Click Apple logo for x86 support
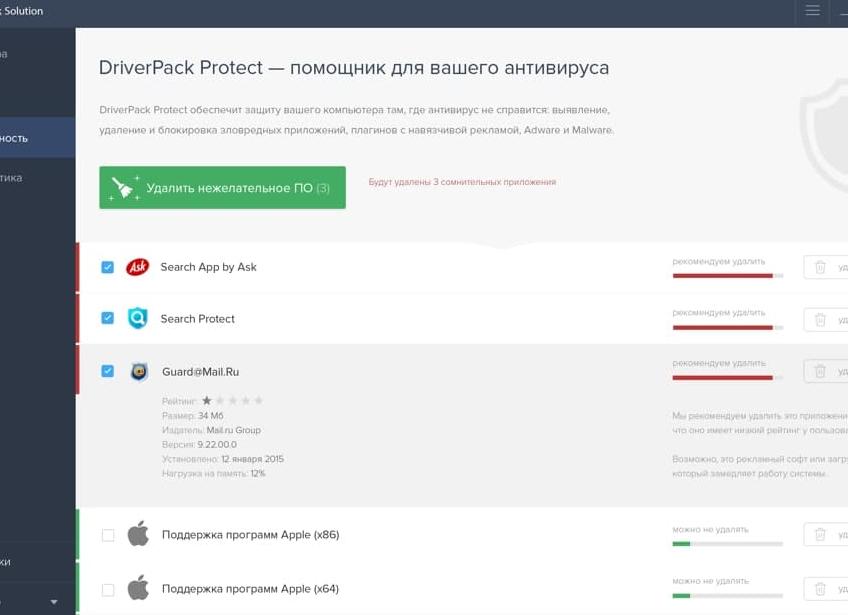Viewport: 848px width, 615px height. [x=138, y=534]
